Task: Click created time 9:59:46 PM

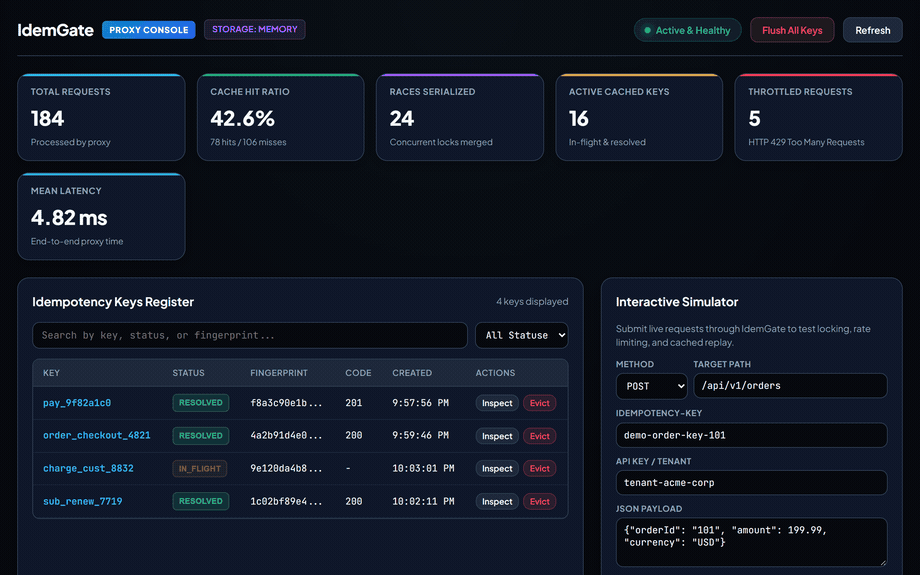Action: tap(421, 435)
